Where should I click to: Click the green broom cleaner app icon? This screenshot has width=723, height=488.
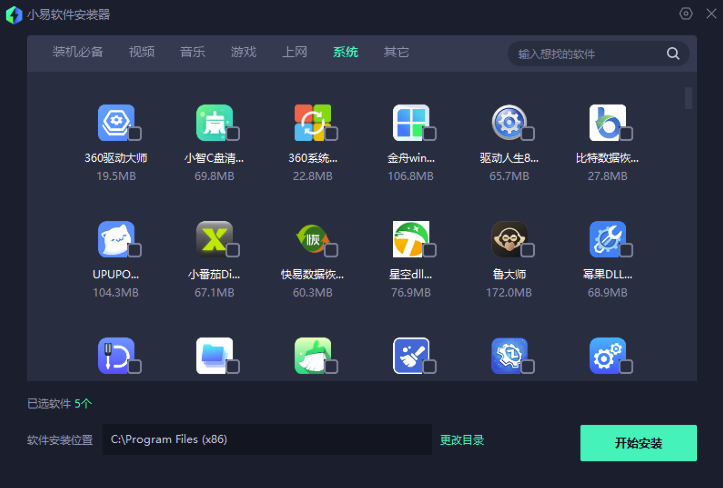pyautogui.click(x=313, y=356)
